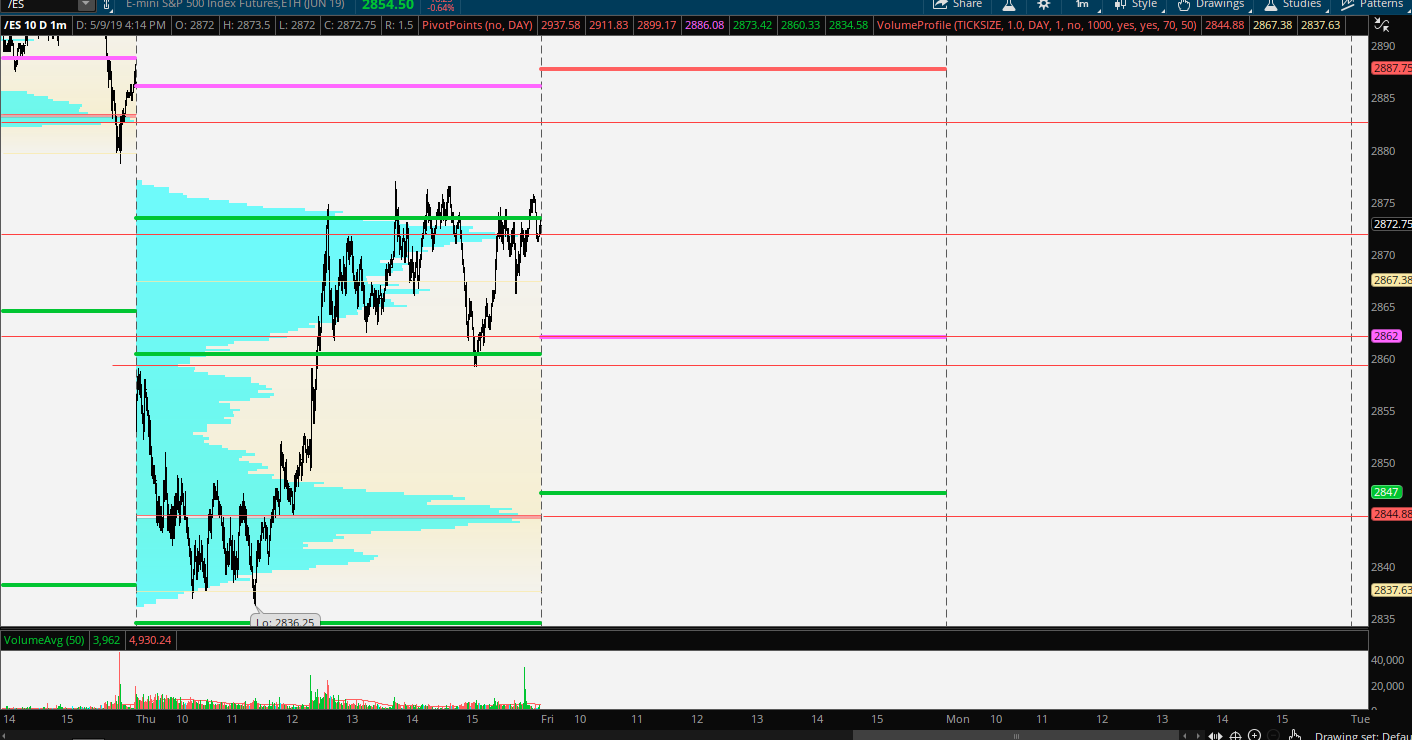Click the Thu date label on time axis
This screenshot has width=1412, height=740.
click(145, 719)
